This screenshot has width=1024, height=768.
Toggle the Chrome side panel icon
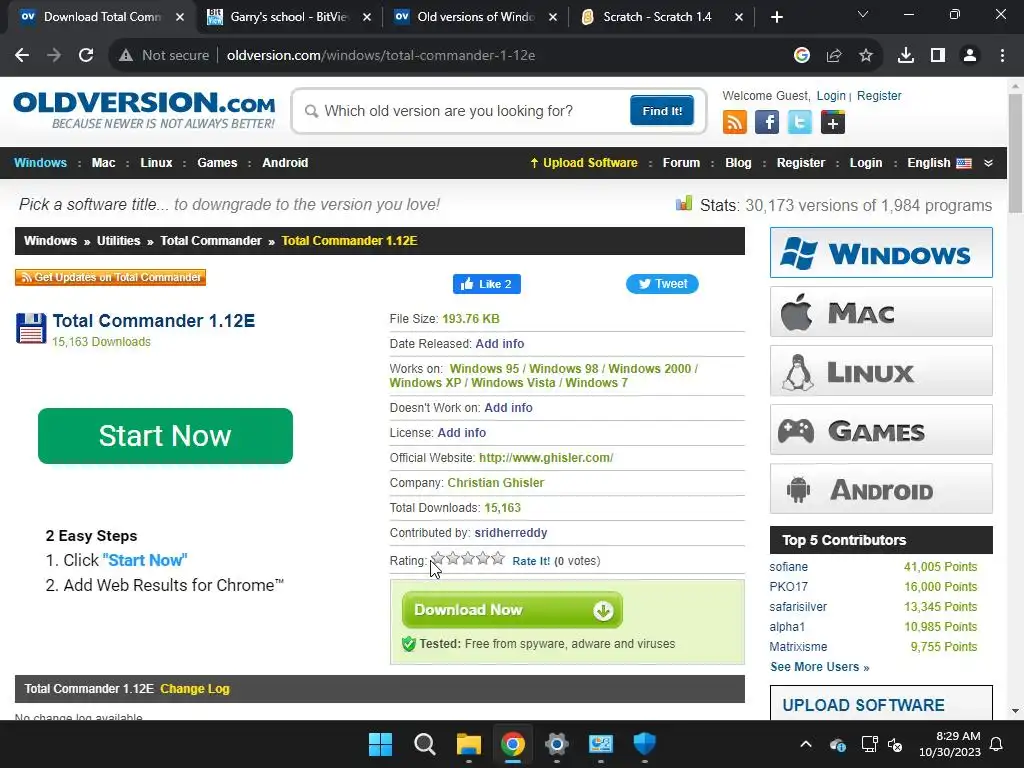(938, 56)
